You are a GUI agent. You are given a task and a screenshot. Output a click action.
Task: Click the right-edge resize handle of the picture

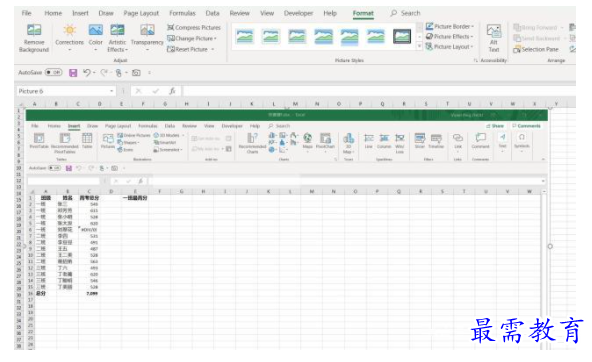tap(550, 246)
